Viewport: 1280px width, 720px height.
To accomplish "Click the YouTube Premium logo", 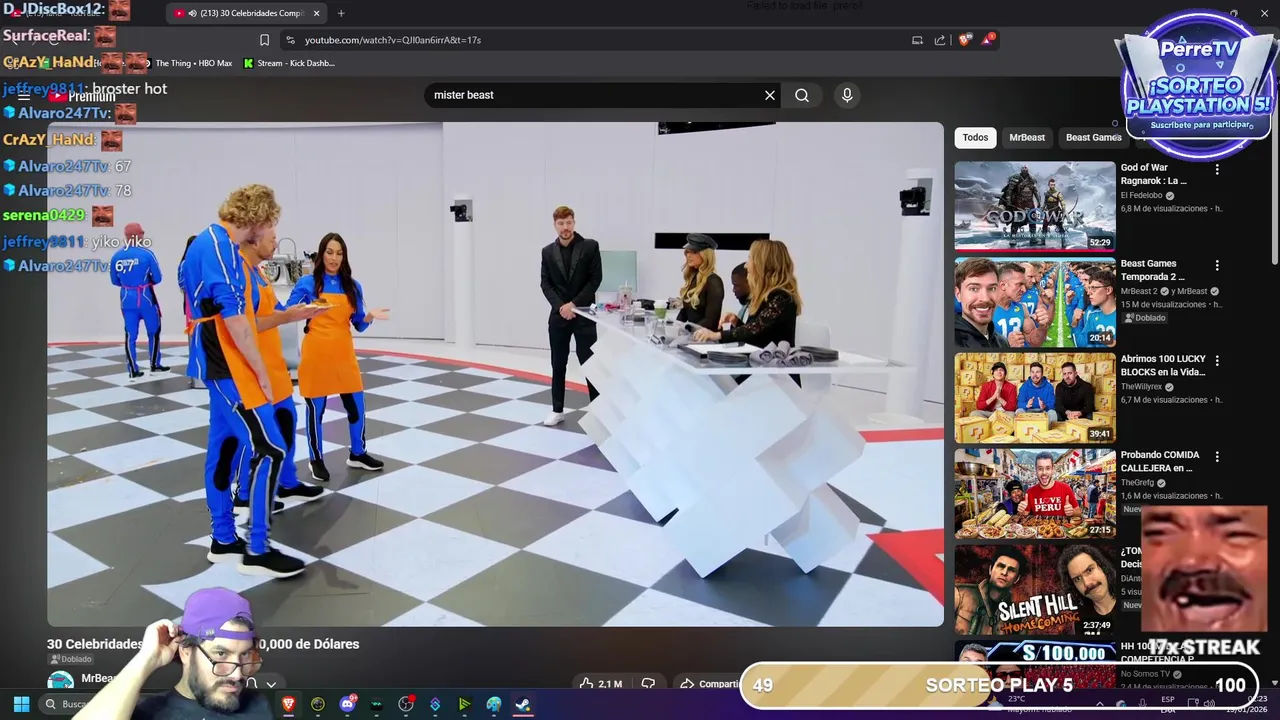I will (83, 97).
